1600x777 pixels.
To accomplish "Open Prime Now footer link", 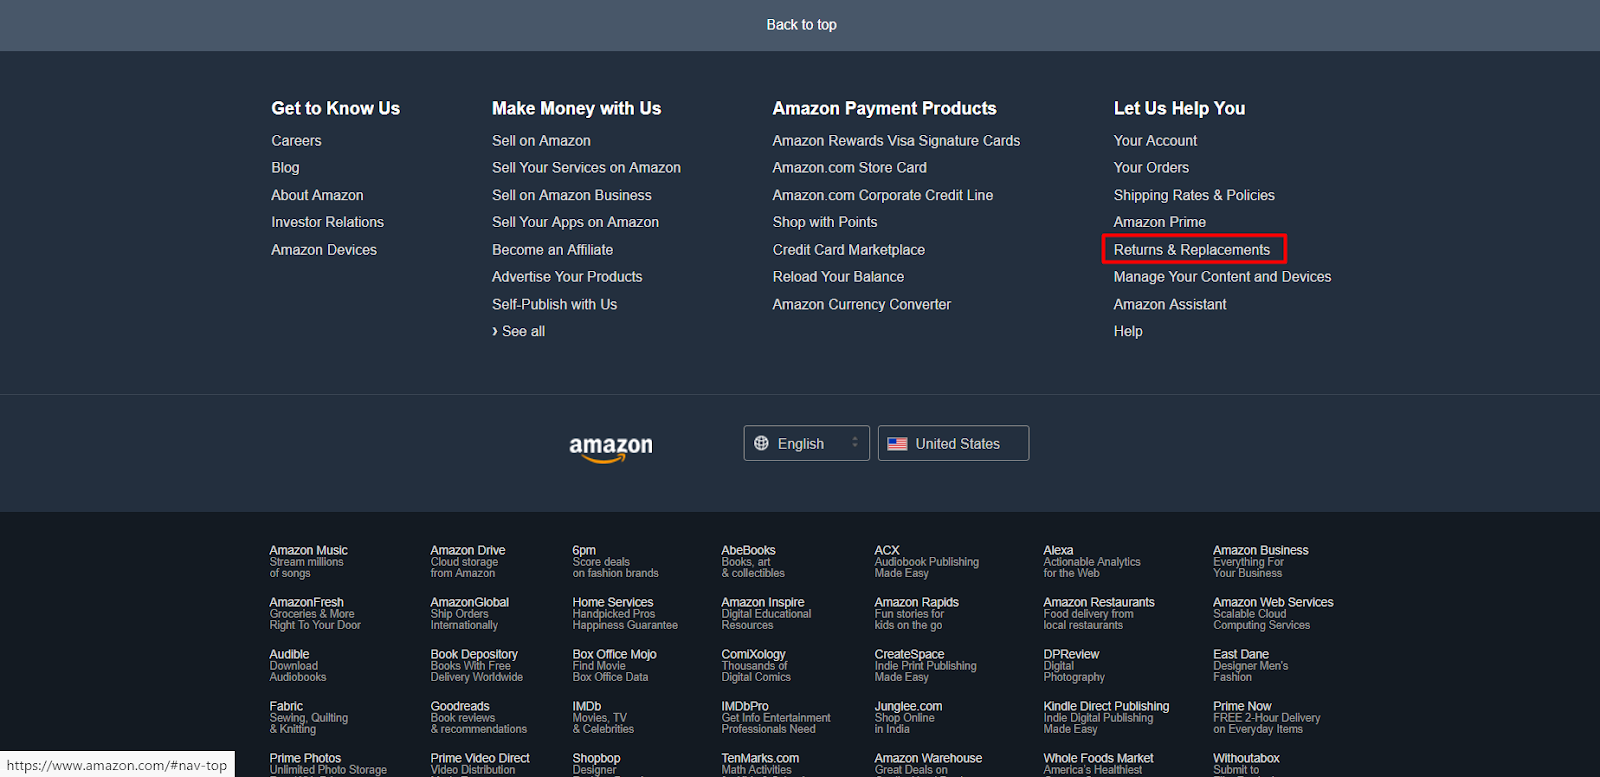I will (x=1266, y=717).
